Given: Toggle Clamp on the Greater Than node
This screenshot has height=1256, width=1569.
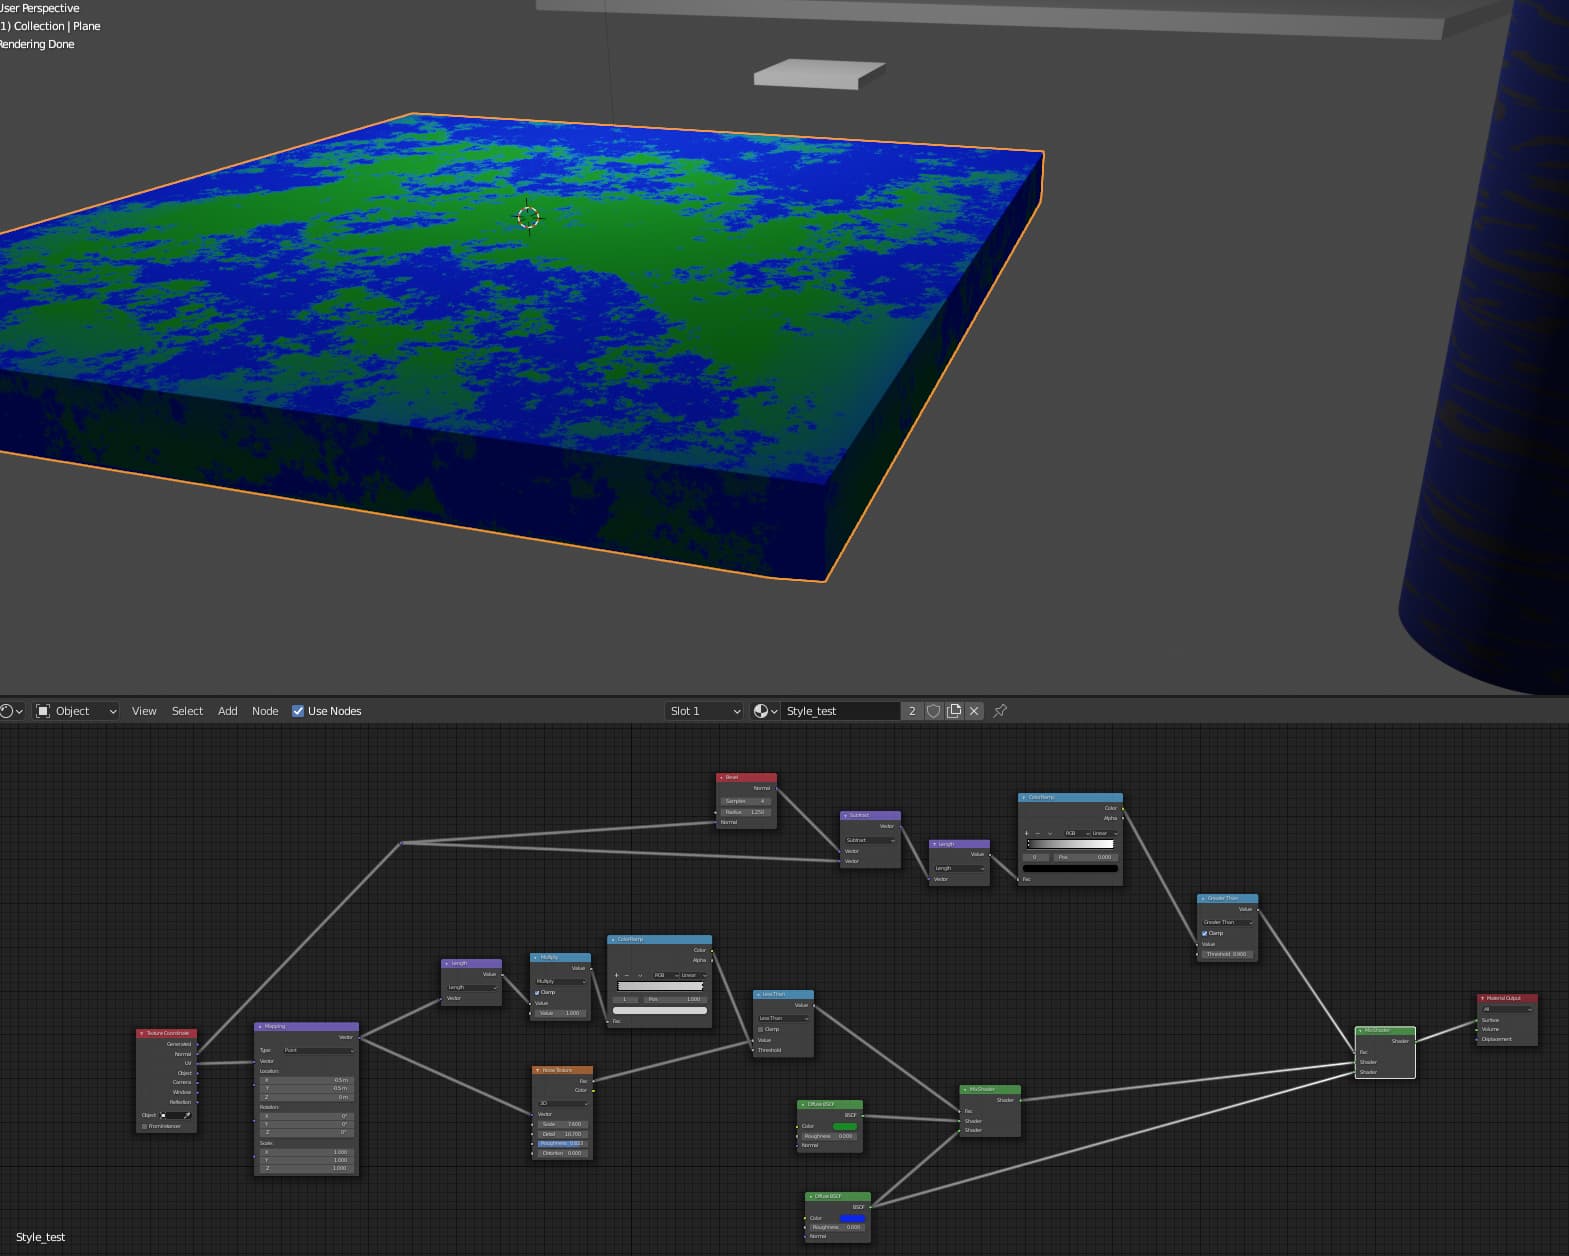Looking at the screenshot, I should click(x=1205, y=933).
